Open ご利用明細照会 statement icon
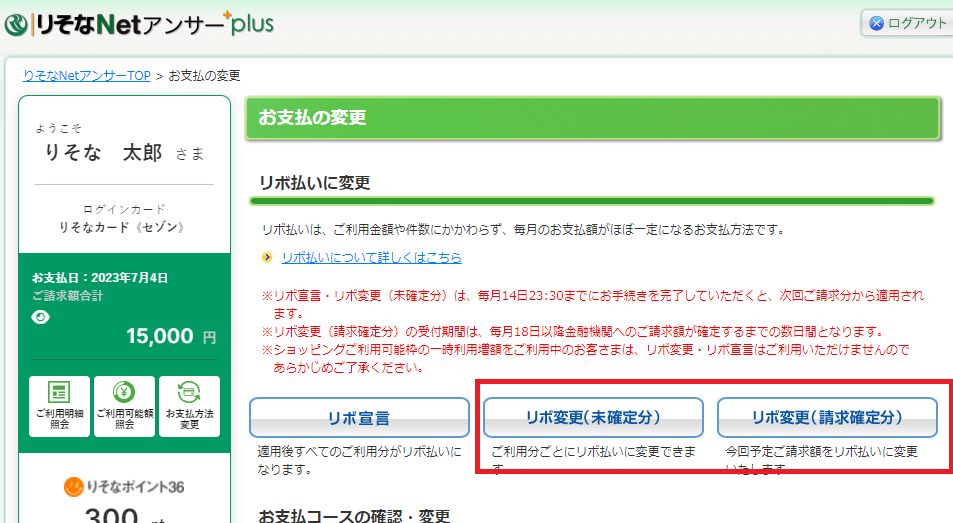This screenshot has width=953, height=523. 59,406
